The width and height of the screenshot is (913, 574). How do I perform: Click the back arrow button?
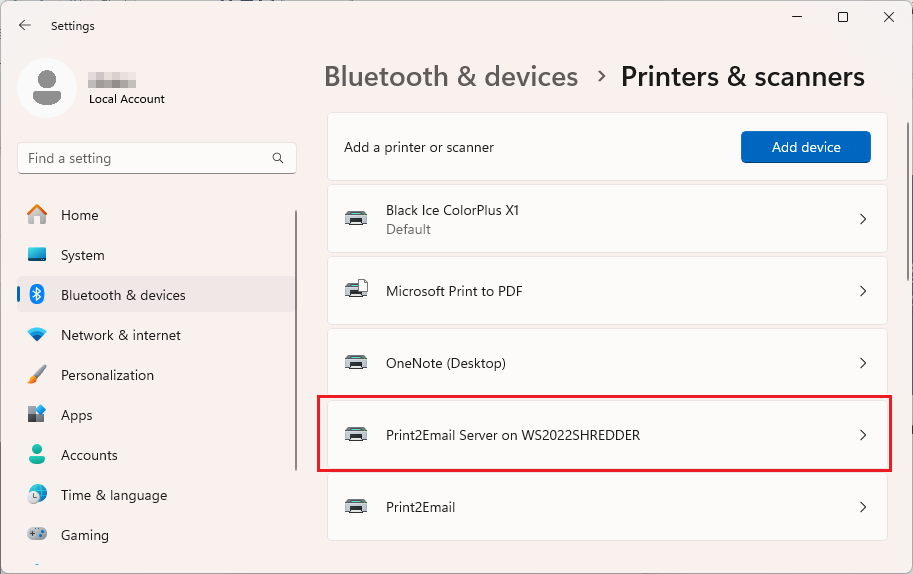tap(25, 26)
